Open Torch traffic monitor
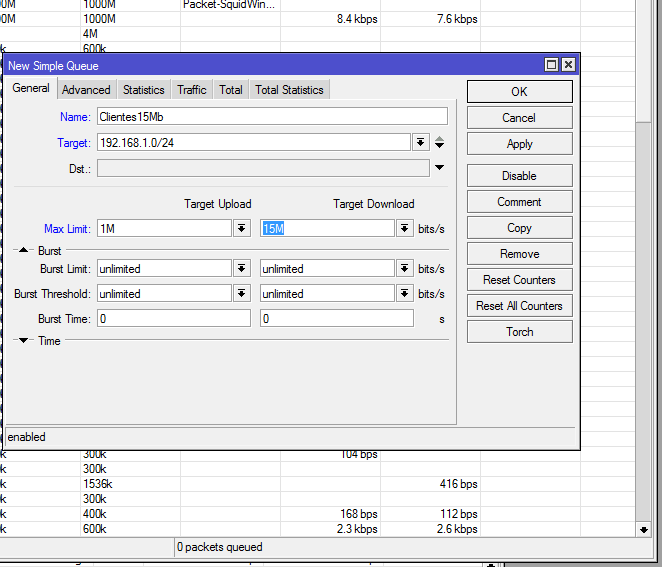 tap(519, 332)
